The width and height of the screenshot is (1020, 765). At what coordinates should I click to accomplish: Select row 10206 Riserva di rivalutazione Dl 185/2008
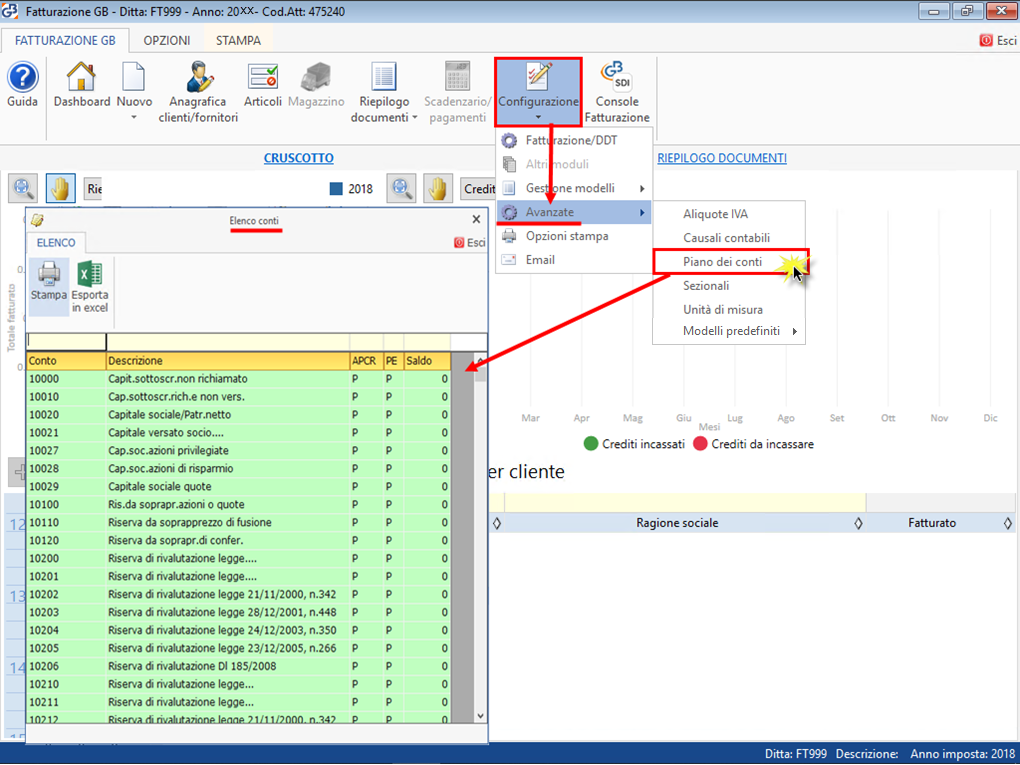click(238, 666)
